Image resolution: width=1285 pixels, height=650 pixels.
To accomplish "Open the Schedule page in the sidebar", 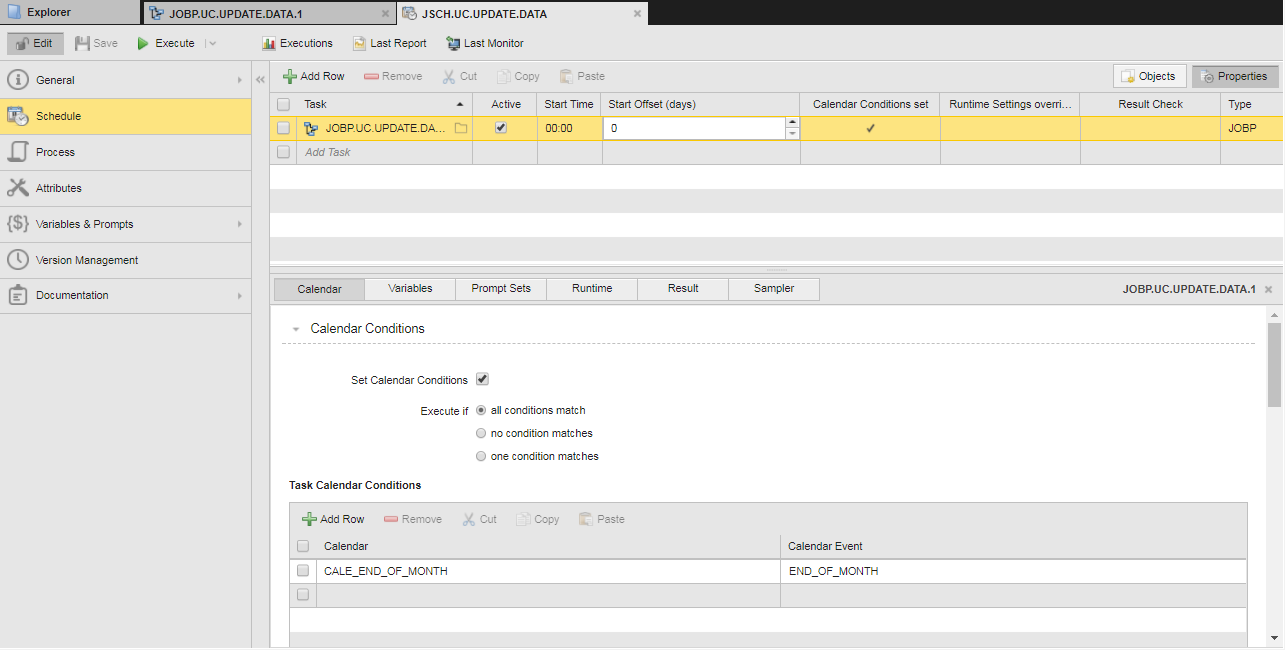I will pos(125,116).
